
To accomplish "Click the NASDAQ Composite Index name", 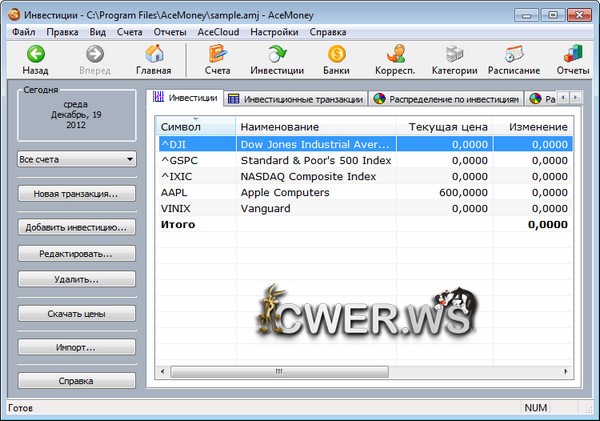I will 308,176.
